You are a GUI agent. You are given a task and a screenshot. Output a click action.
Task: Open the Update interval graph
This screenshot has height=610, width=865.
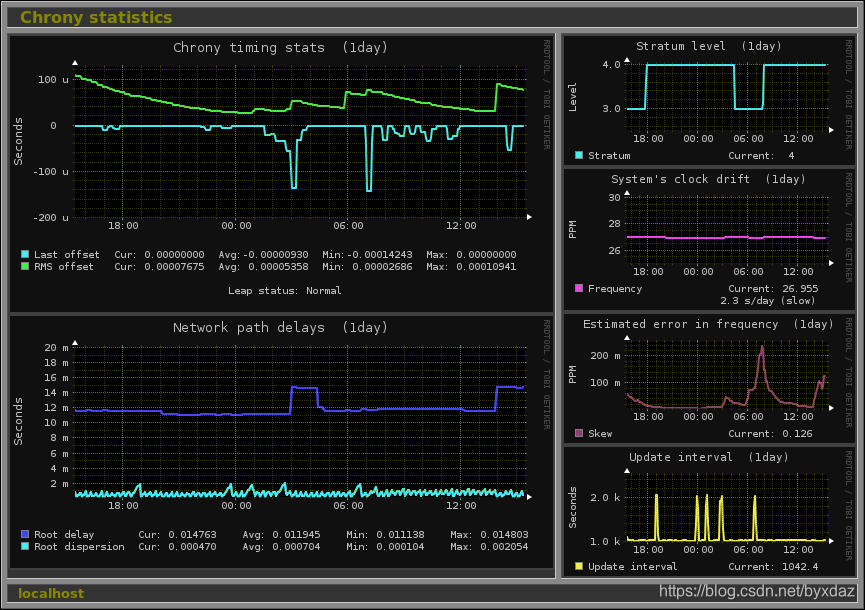[709, 512]
